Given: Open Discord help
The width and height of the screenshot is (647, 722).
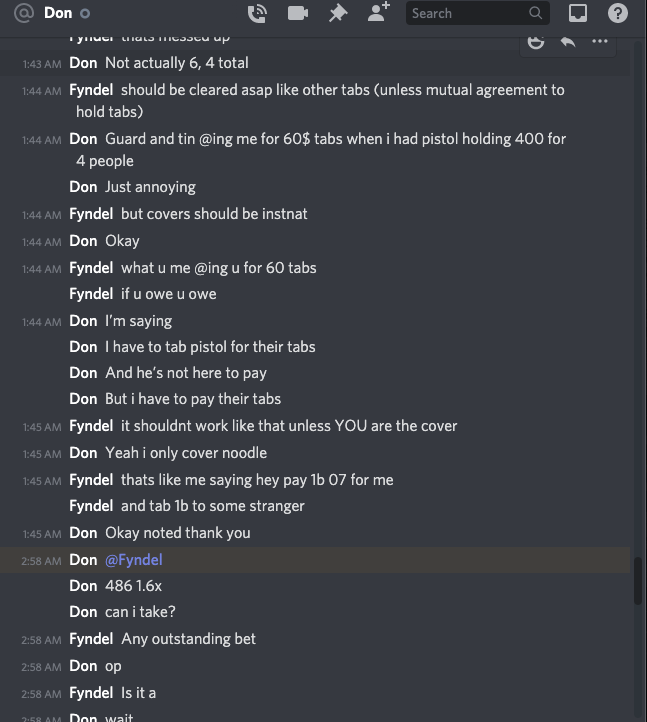Looking at the screenshot, I should coord(618,13).
